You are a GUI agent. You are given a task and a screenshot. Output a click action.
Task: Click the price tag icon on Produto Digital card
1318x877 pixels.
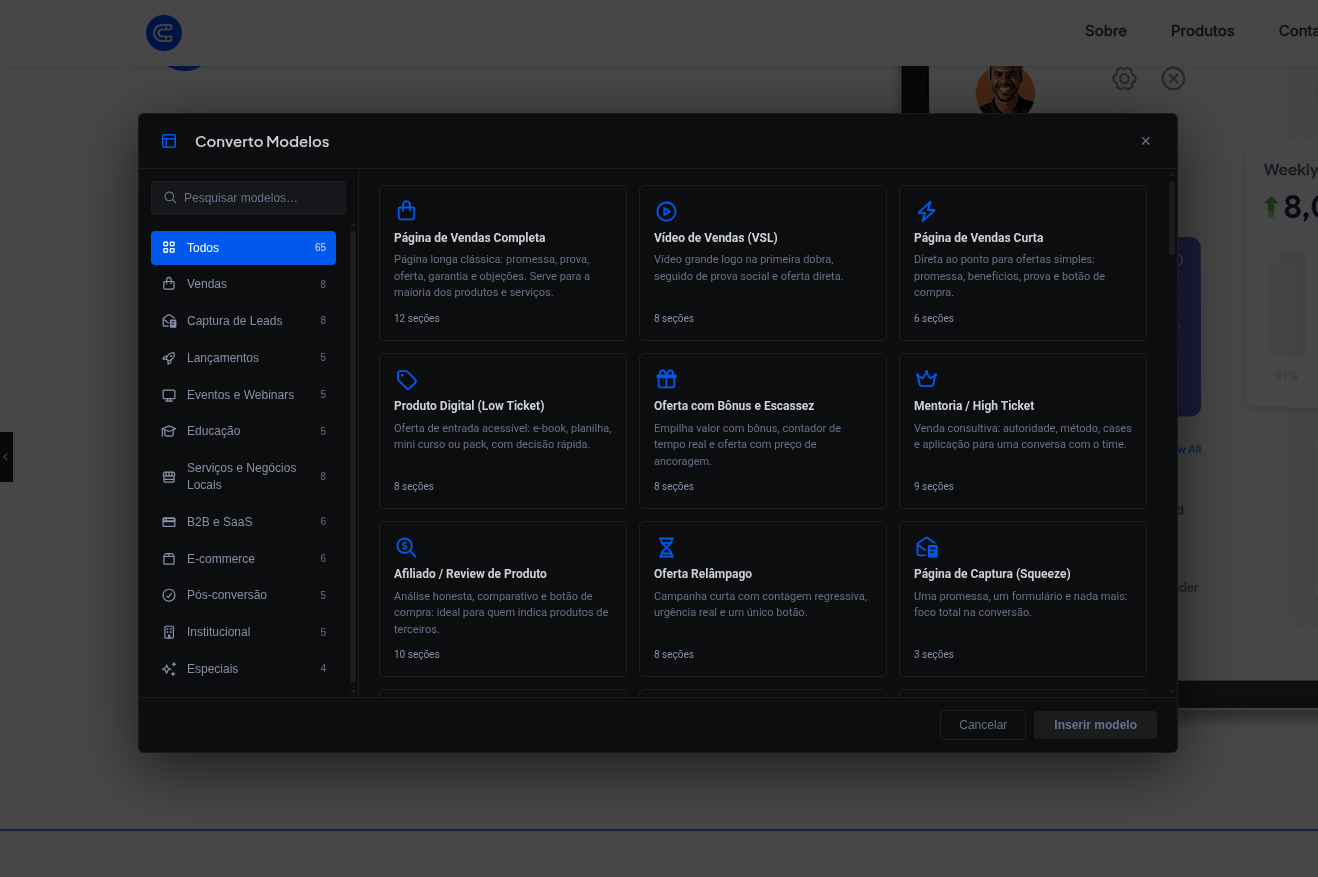pos(406,379)
